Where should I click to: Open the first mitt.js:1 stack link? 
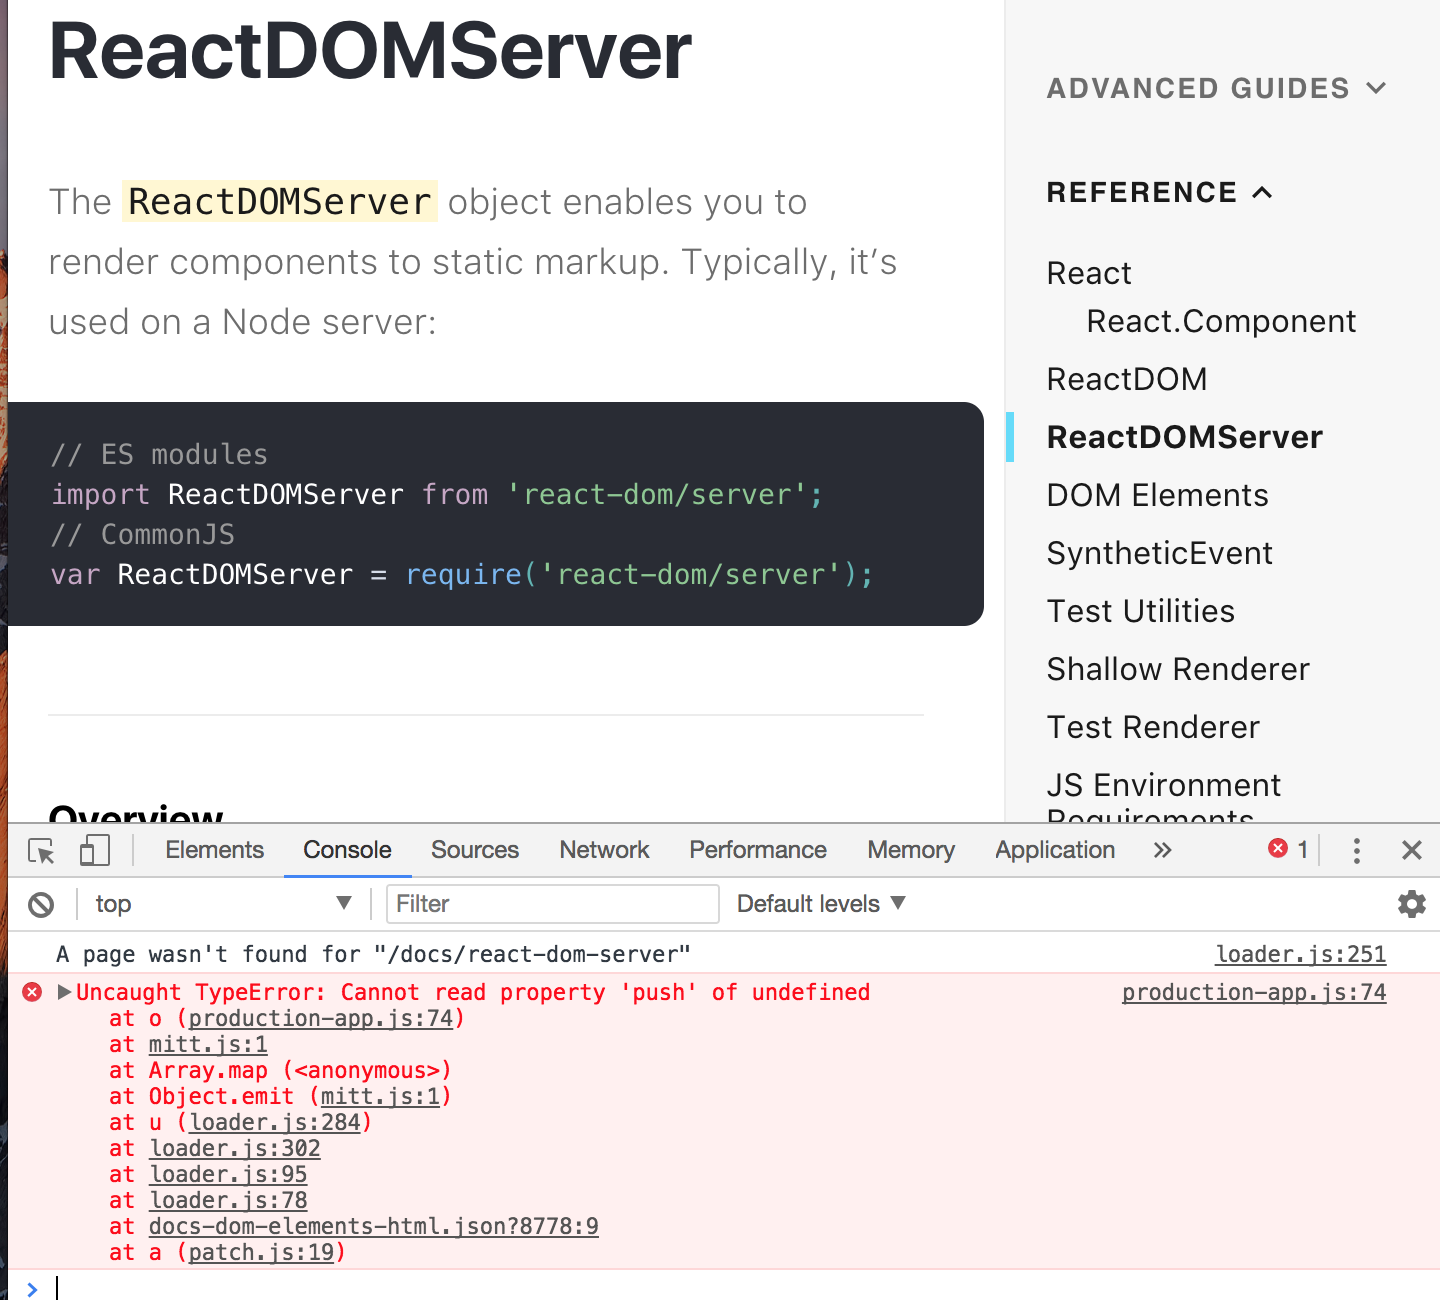pos(208,1044)
